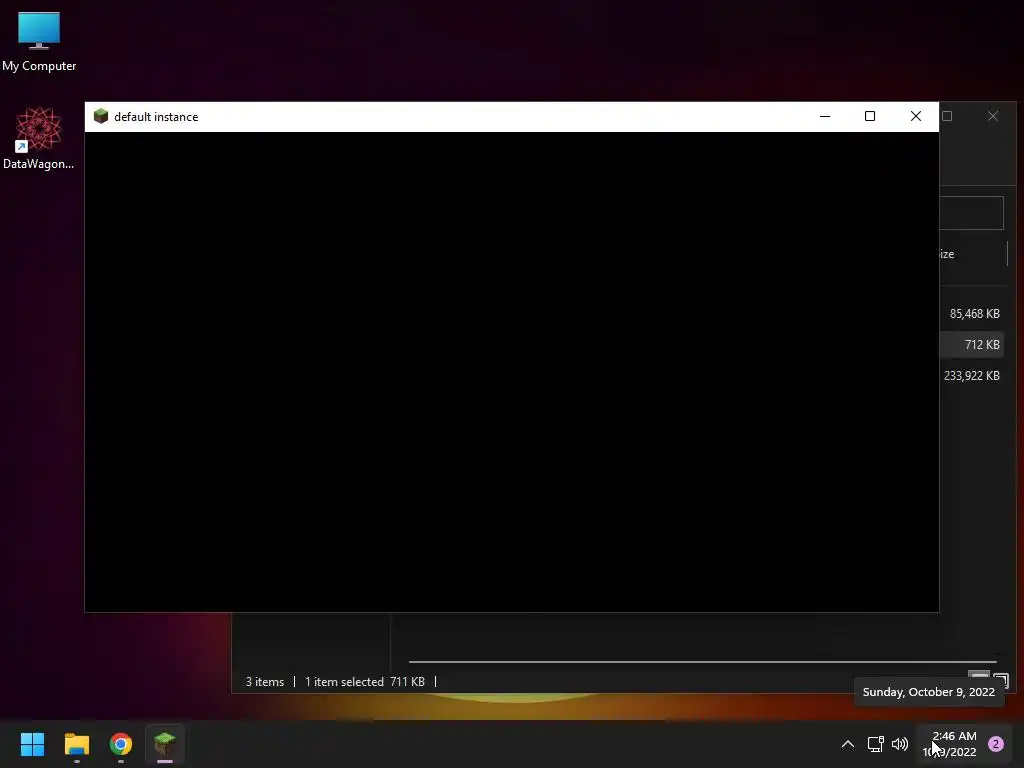Click the default instance title bar block icon

(101, 116)
